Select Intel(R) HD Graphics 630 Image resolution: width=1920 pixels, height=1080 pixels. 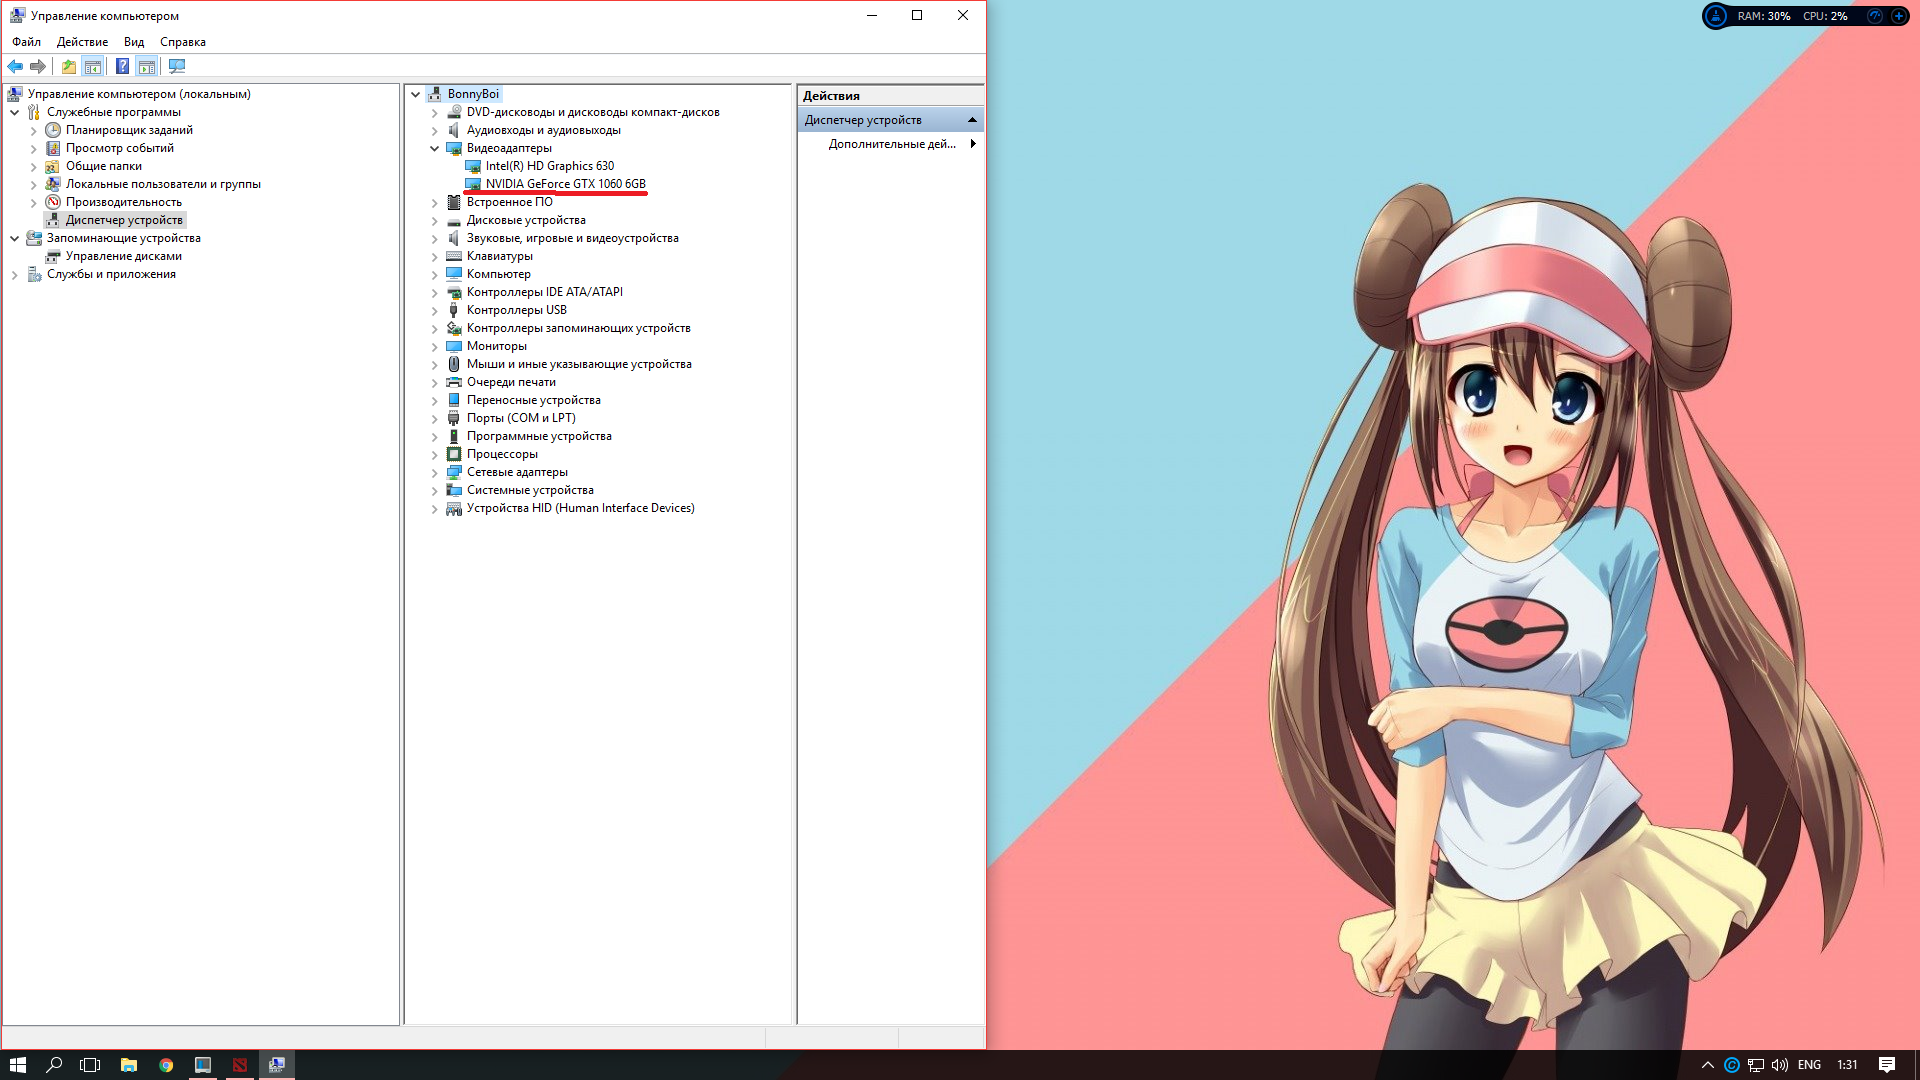tap(549, 166)
